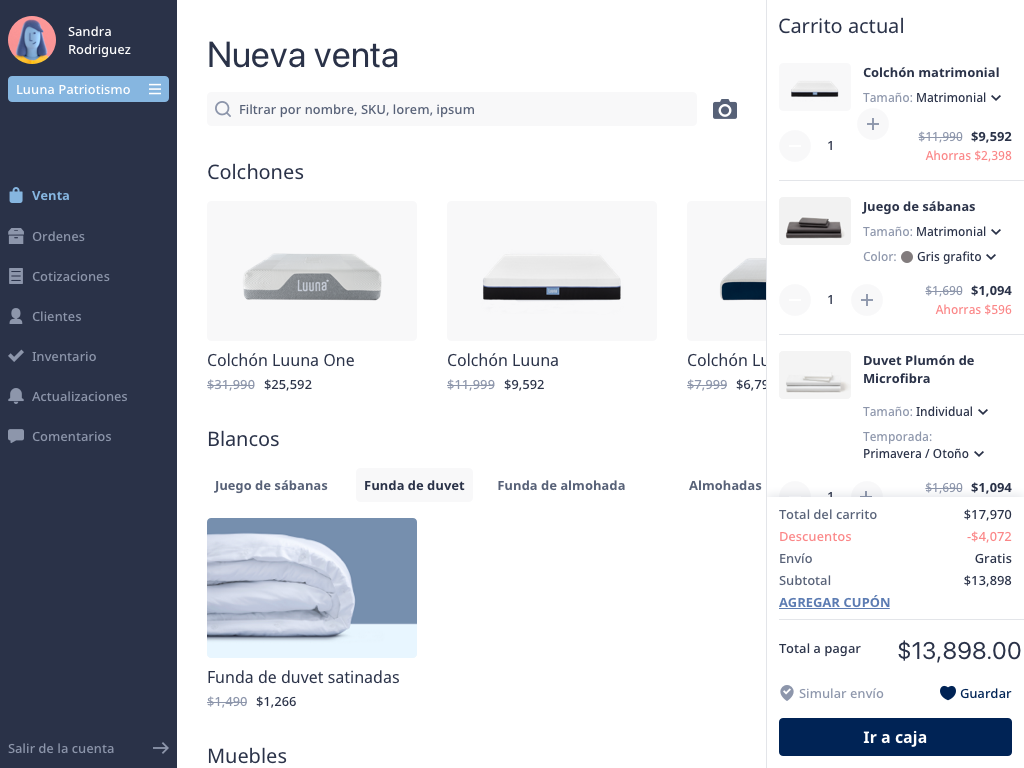The width and height of the screenshot is (1024, 768).
Task: Select the Colchón Luuna One product image
Action: pyautogui.click(x=312, y=271)
